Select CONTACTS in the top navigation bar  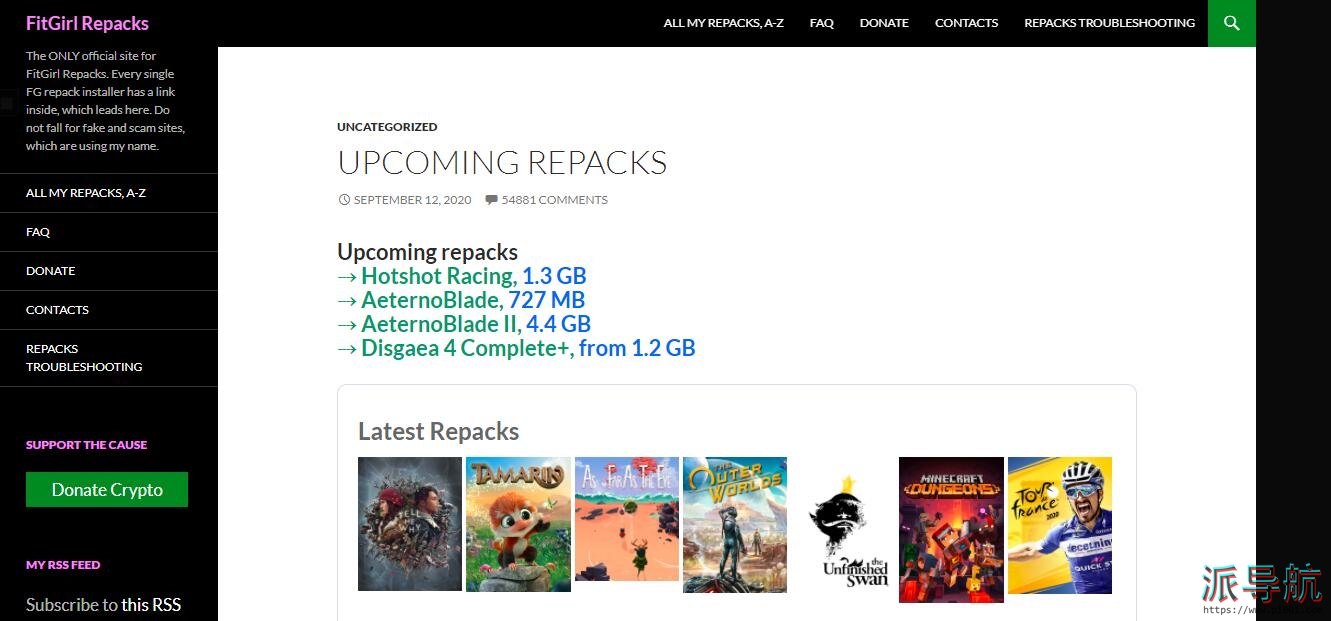point(966,23)
